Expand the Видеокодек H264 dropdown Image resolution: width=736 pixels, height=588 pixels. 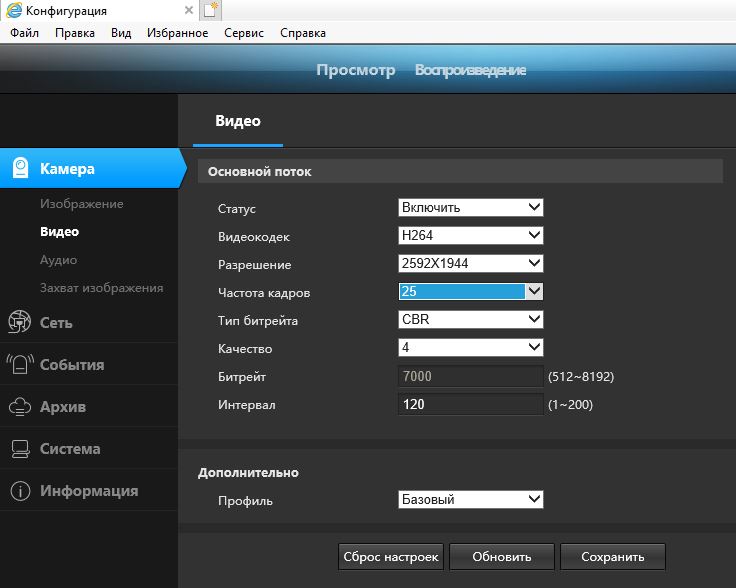[x=470, y=236]
